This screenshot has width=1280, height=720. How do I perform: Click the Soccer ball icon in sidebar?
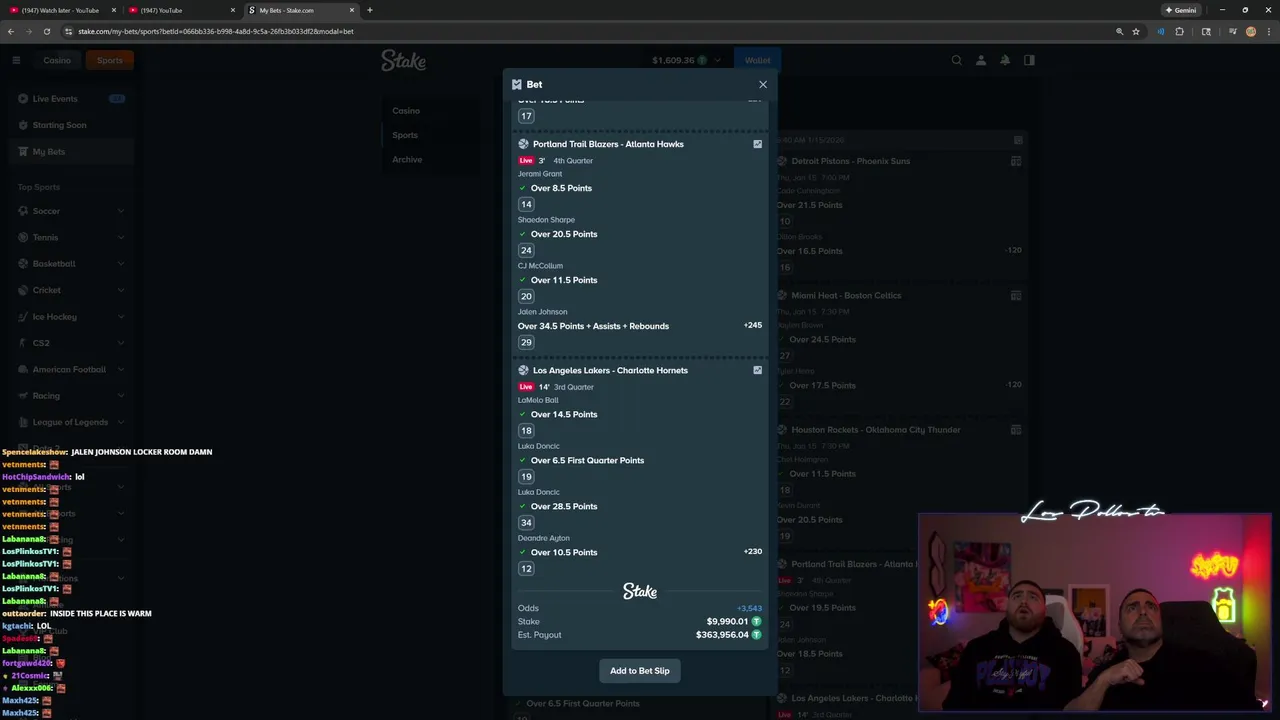pyautogui.click(x=23, y=211)
